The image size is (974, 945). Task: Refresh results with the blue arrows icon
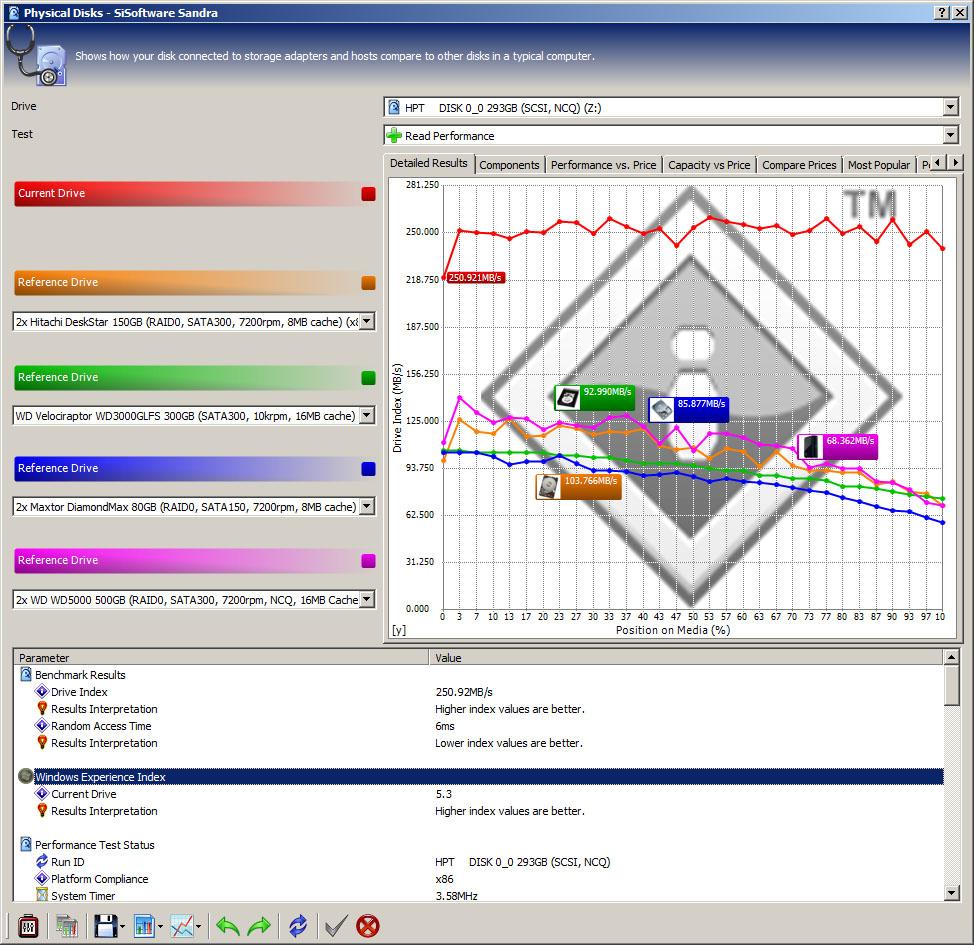[298, 926]
